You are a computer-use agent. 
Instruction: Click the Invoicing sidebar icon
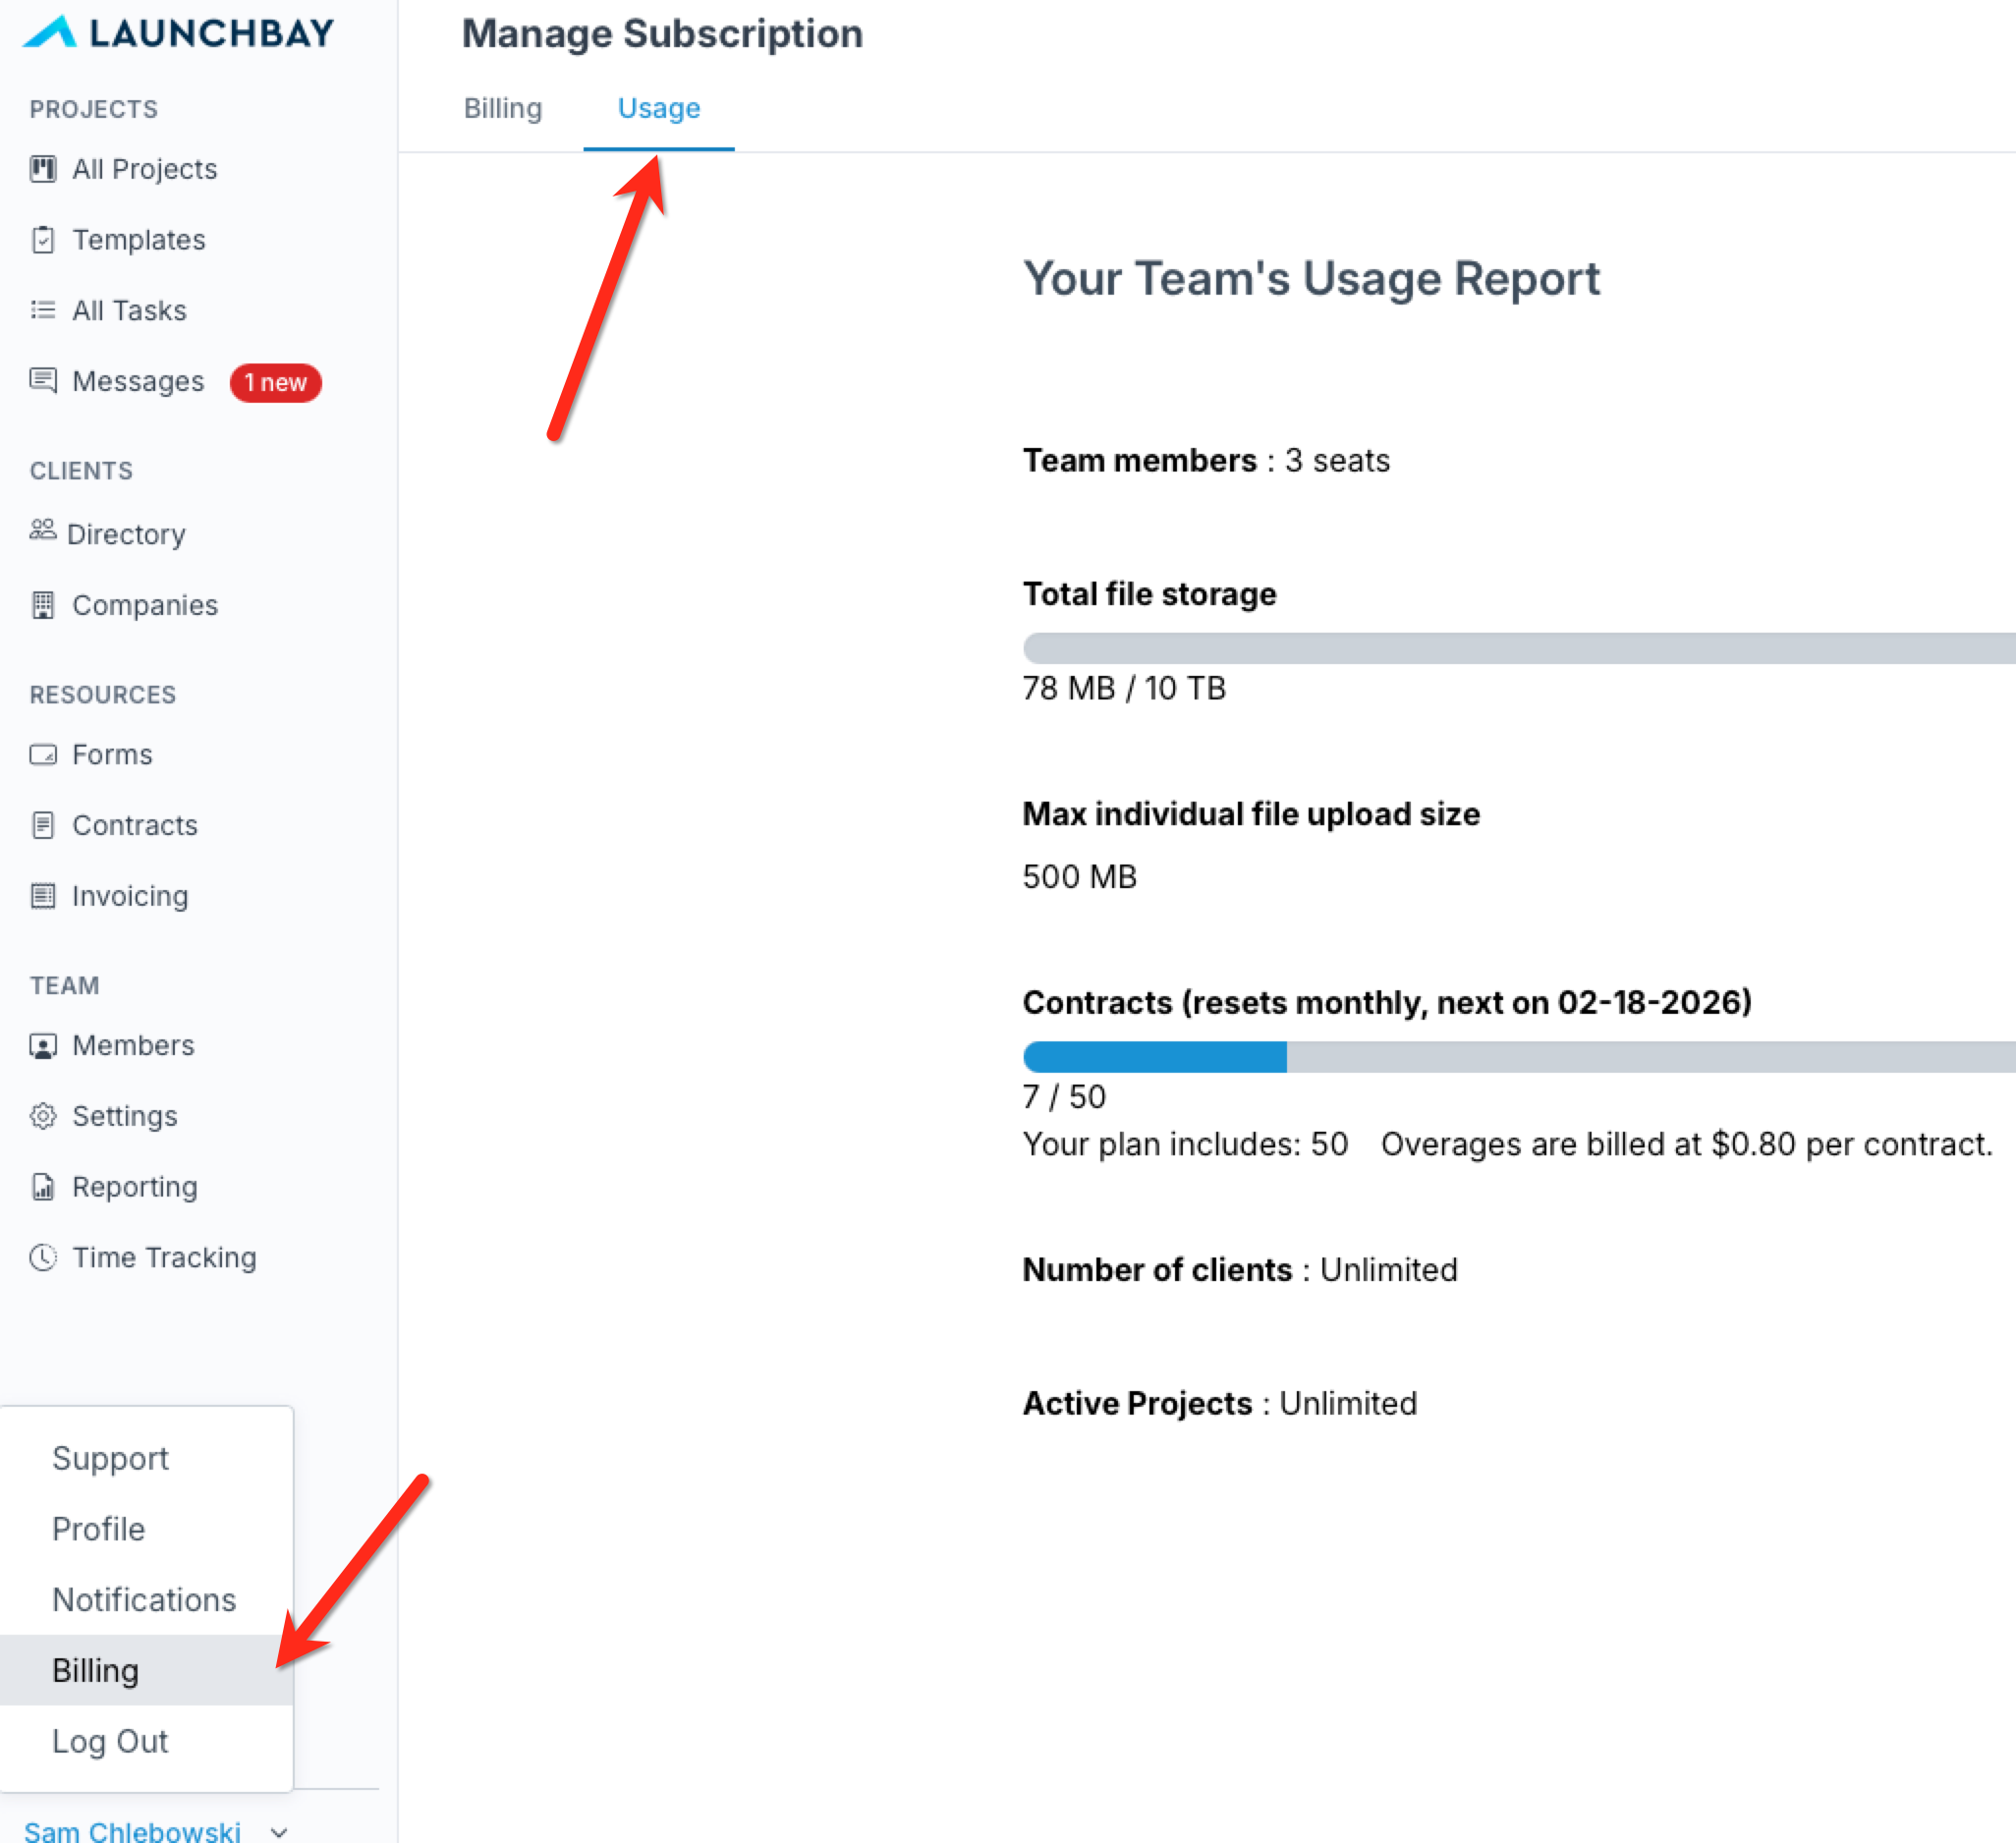[43, 896]
